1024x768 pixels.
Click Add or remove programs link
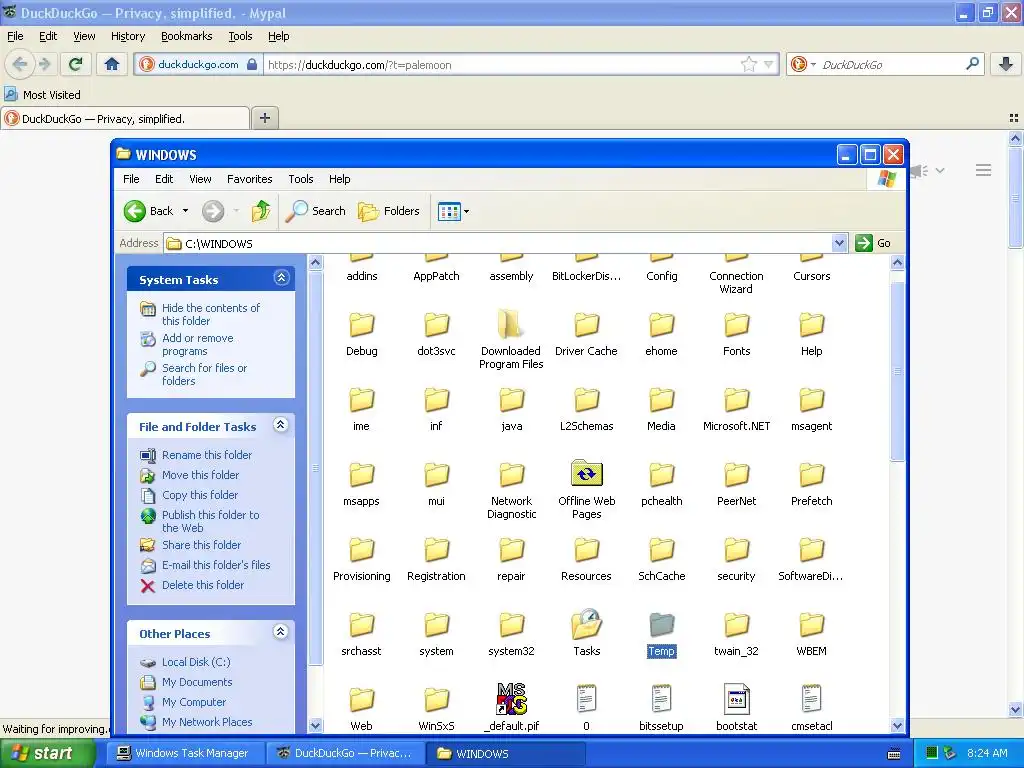198,344
